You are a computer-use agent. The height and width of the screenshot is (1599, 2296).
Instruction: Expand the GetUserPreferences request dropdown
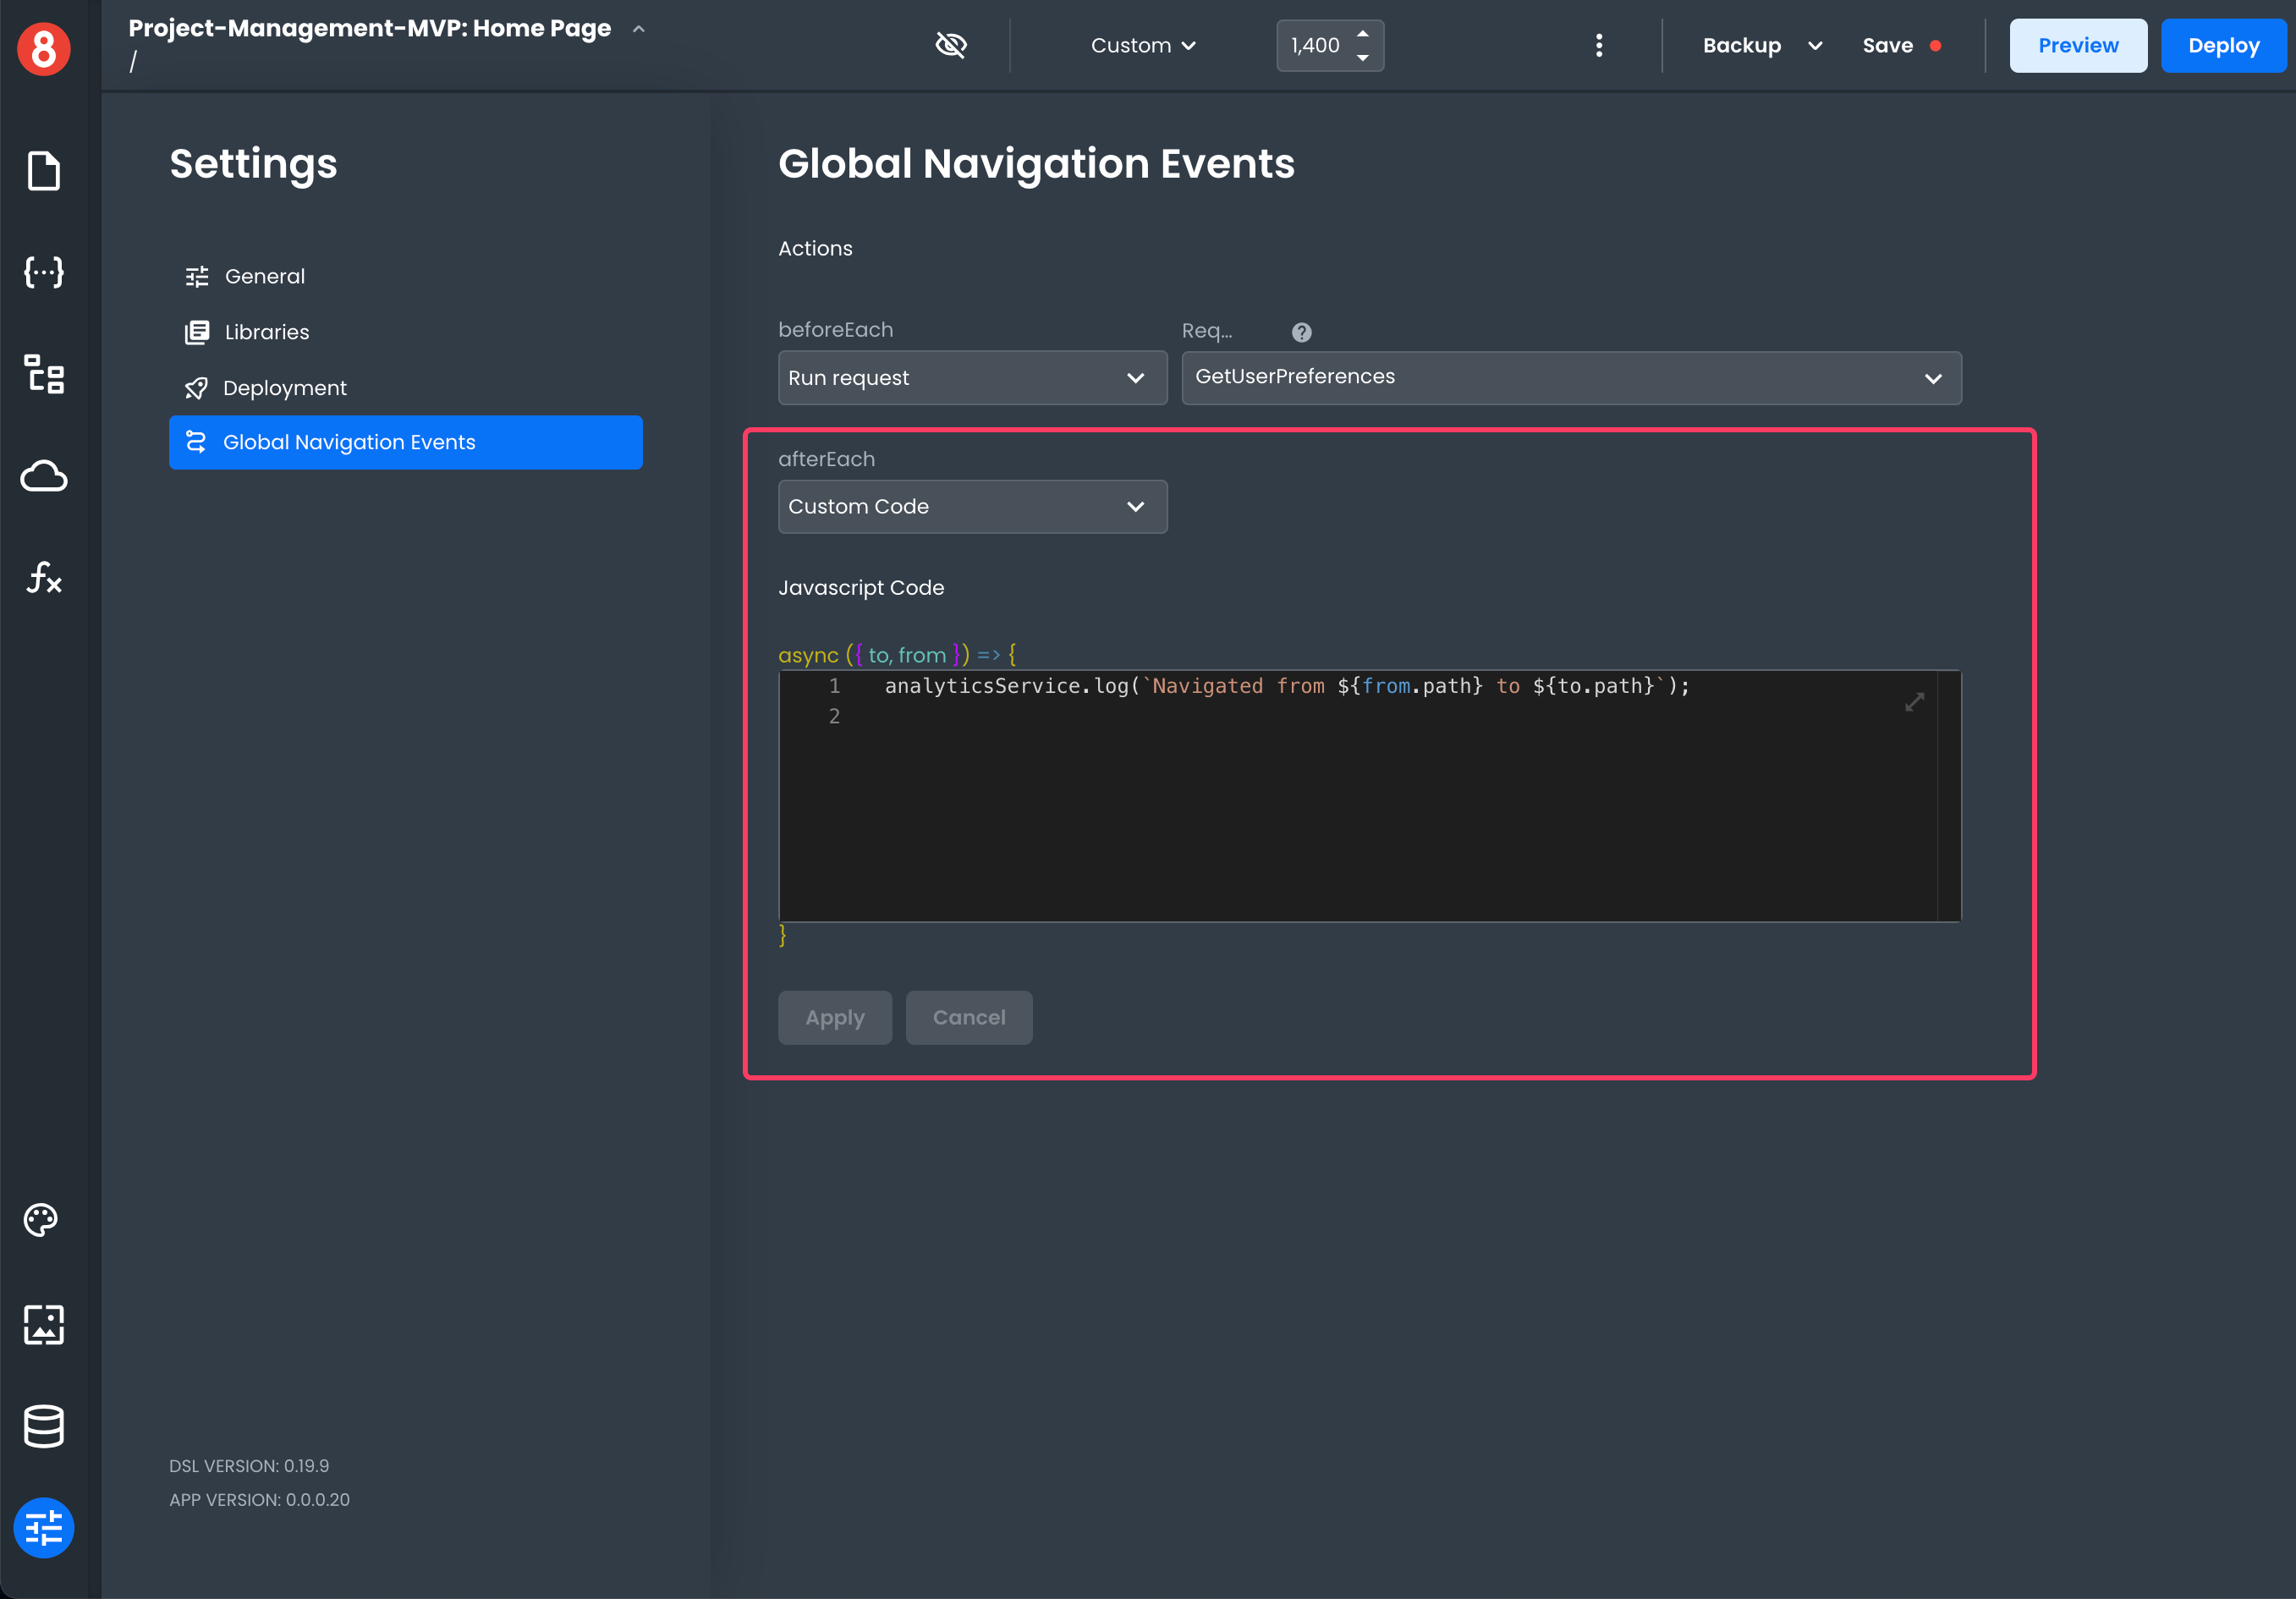[x=1570, y=378]
